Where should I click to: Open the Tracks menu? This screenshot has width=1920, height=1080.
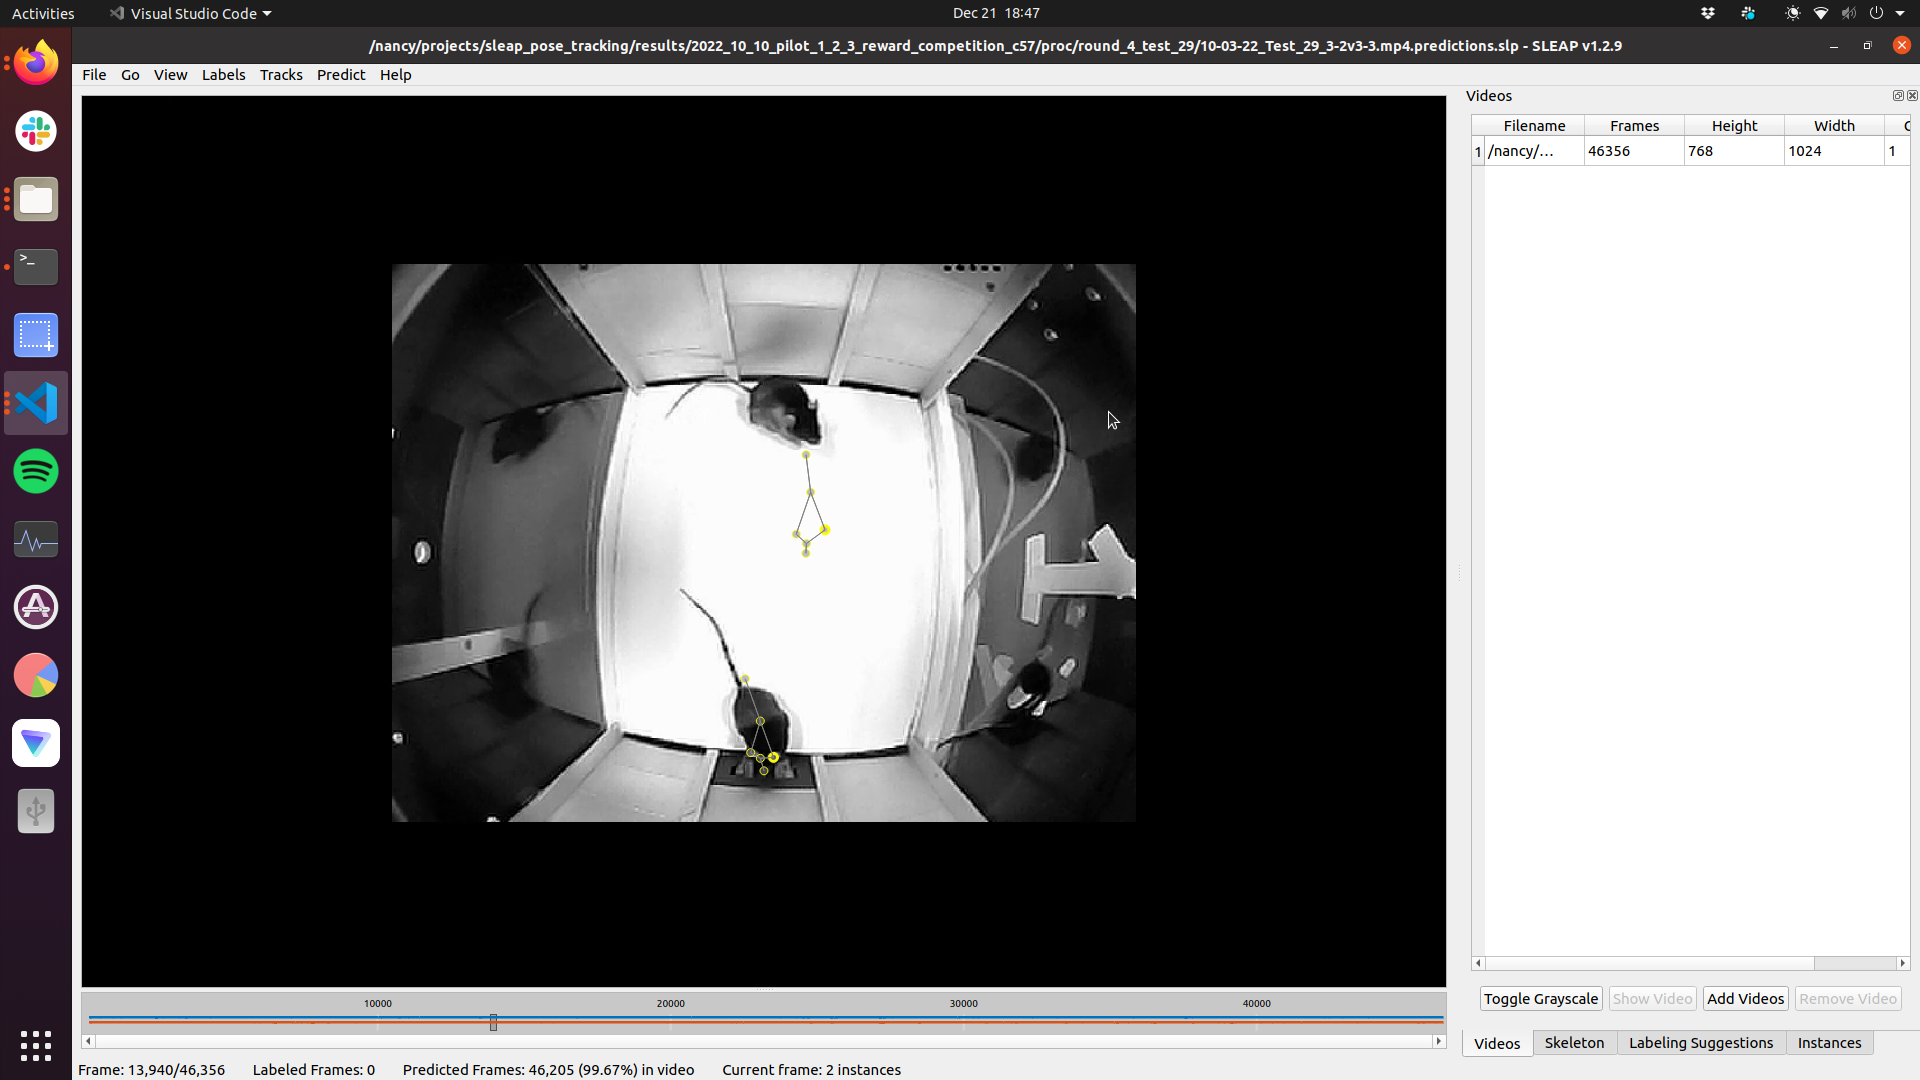(281, 74)
